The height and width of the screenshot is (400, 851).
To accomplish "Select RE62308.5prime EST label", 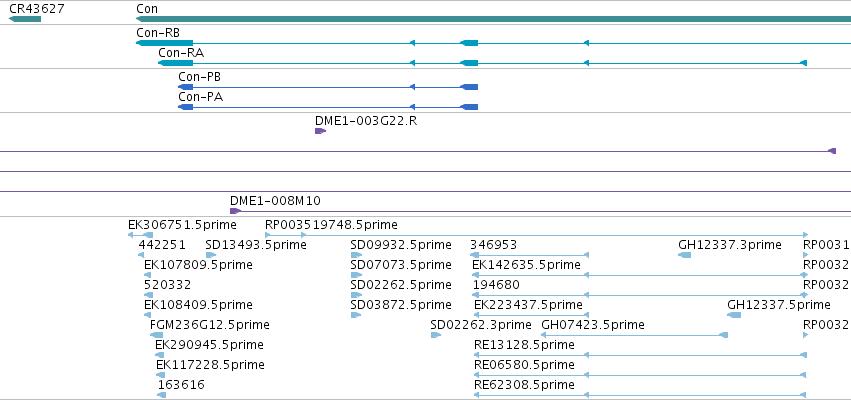I will (524, 385).
